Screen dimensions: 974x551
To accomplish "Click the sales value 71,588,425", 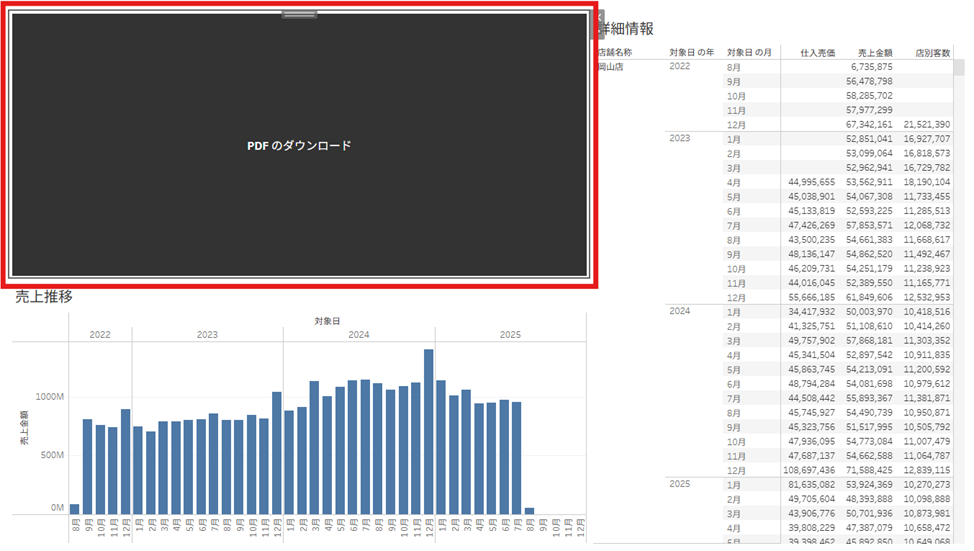I will point(870,470).
